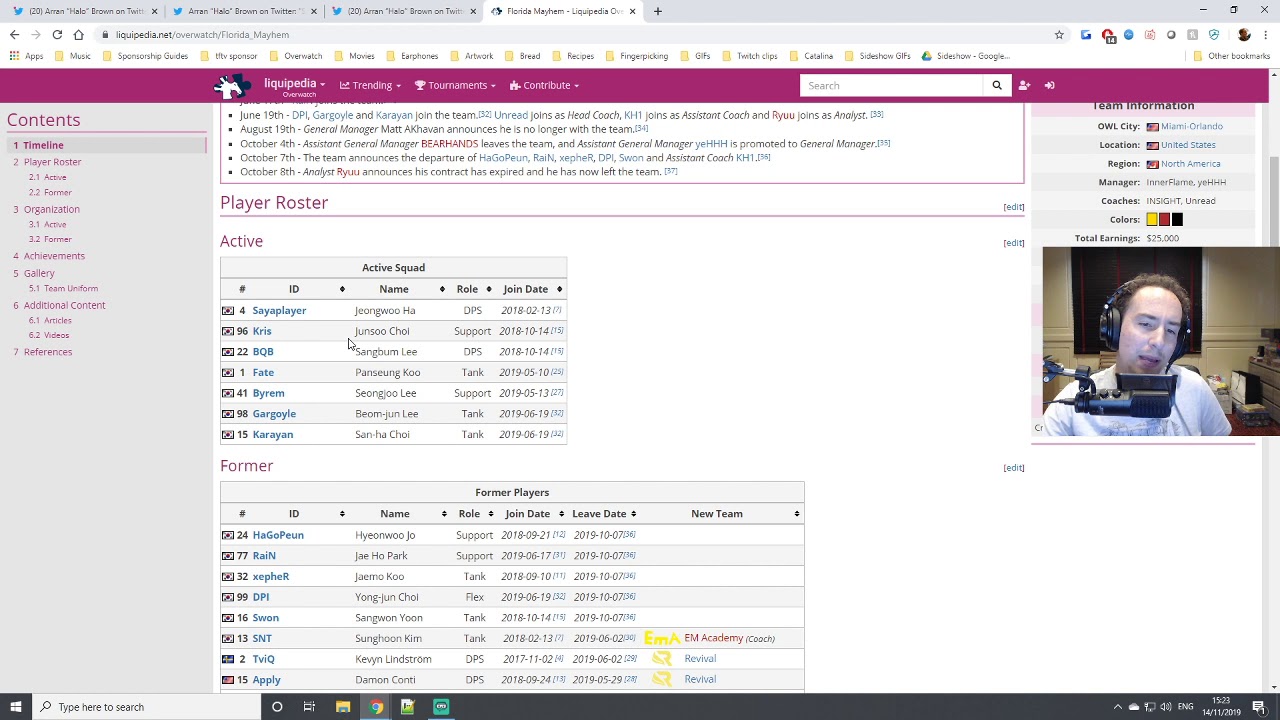Screen dimensions: 1280x720
Task: Open the InnerFlame manager link
Action: [1169, 182]
